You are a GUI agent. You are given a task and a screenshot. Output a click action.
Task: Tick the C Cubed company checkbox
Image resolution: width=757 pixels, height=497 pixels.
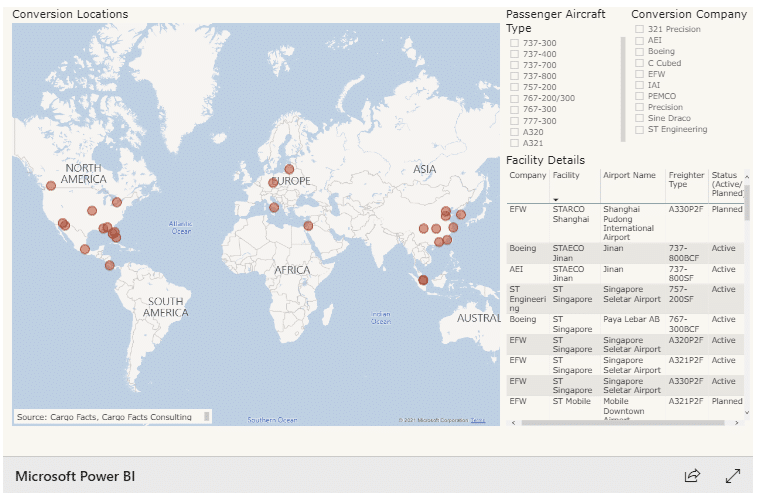point(639,63)
